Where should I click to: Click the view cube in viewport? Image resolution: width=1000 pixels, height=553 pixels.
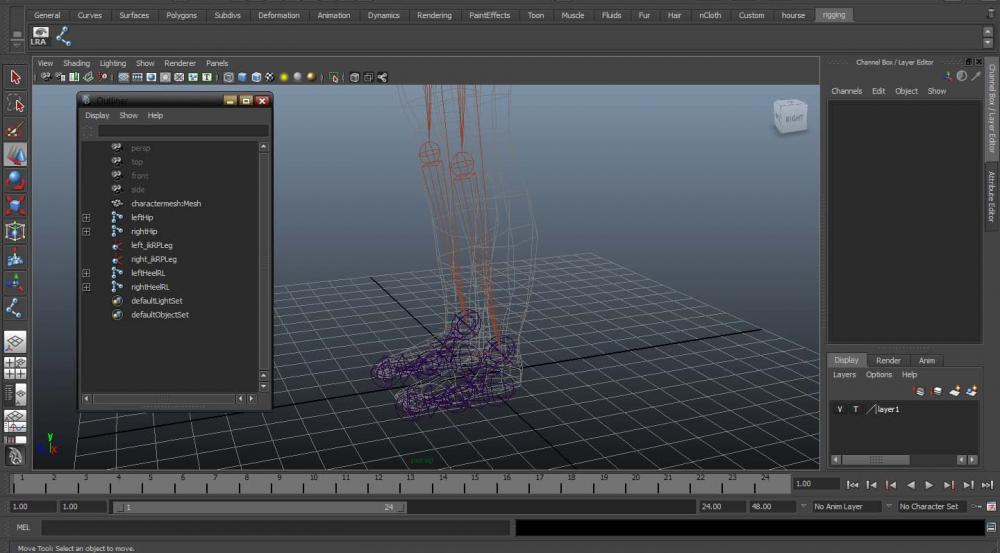pos(789,117)
